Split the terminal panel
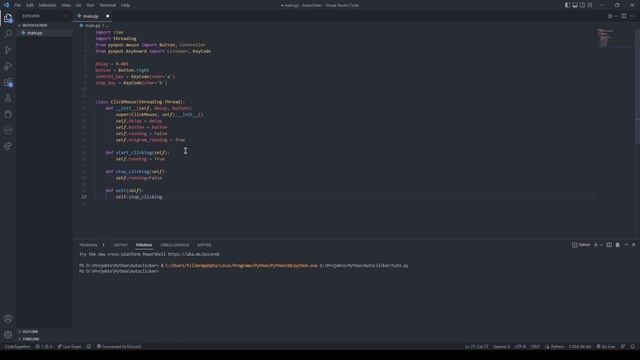The width and height of the screenshot is (640, 360). coord(609,245)
